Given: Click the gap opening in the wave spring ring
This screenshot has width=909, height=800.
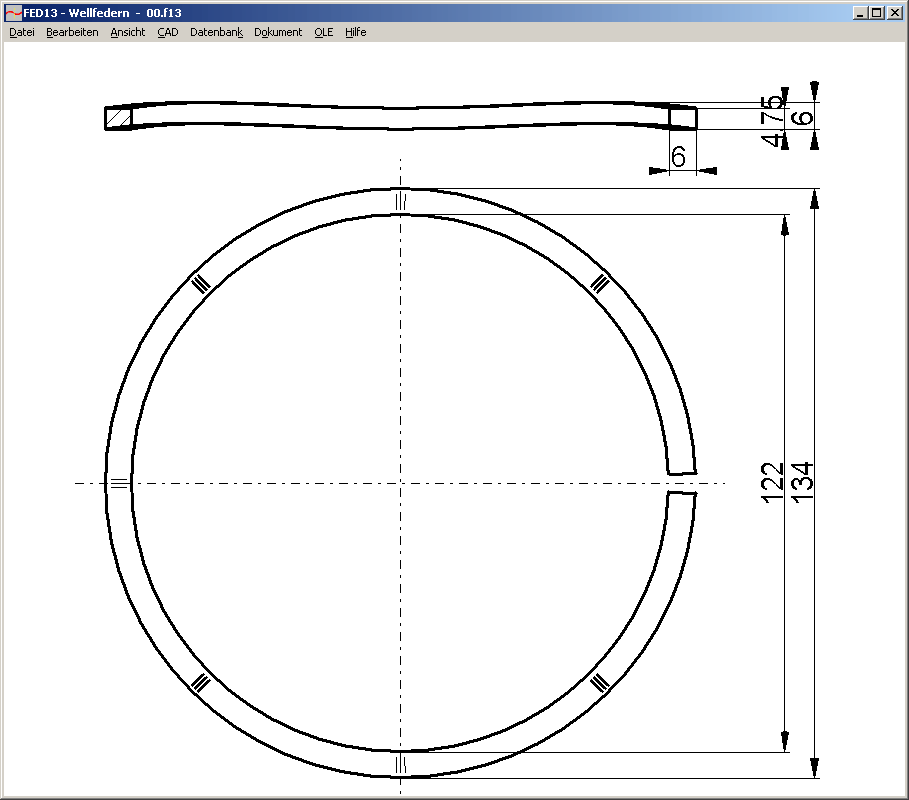Looking at the screenshot, I should pyautogui.click(x=681, y=483).
